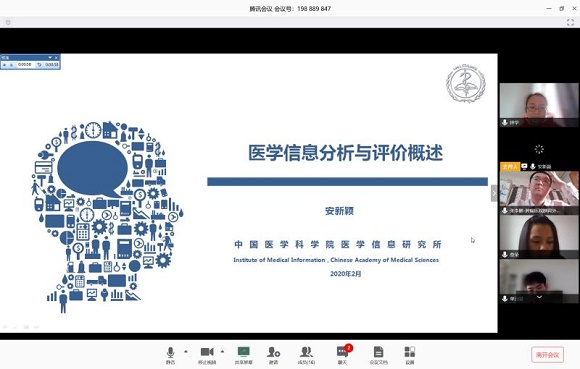Open dropdown arrow on recording widget title
The image size is (580, 369).
click(x=50, y=58)
